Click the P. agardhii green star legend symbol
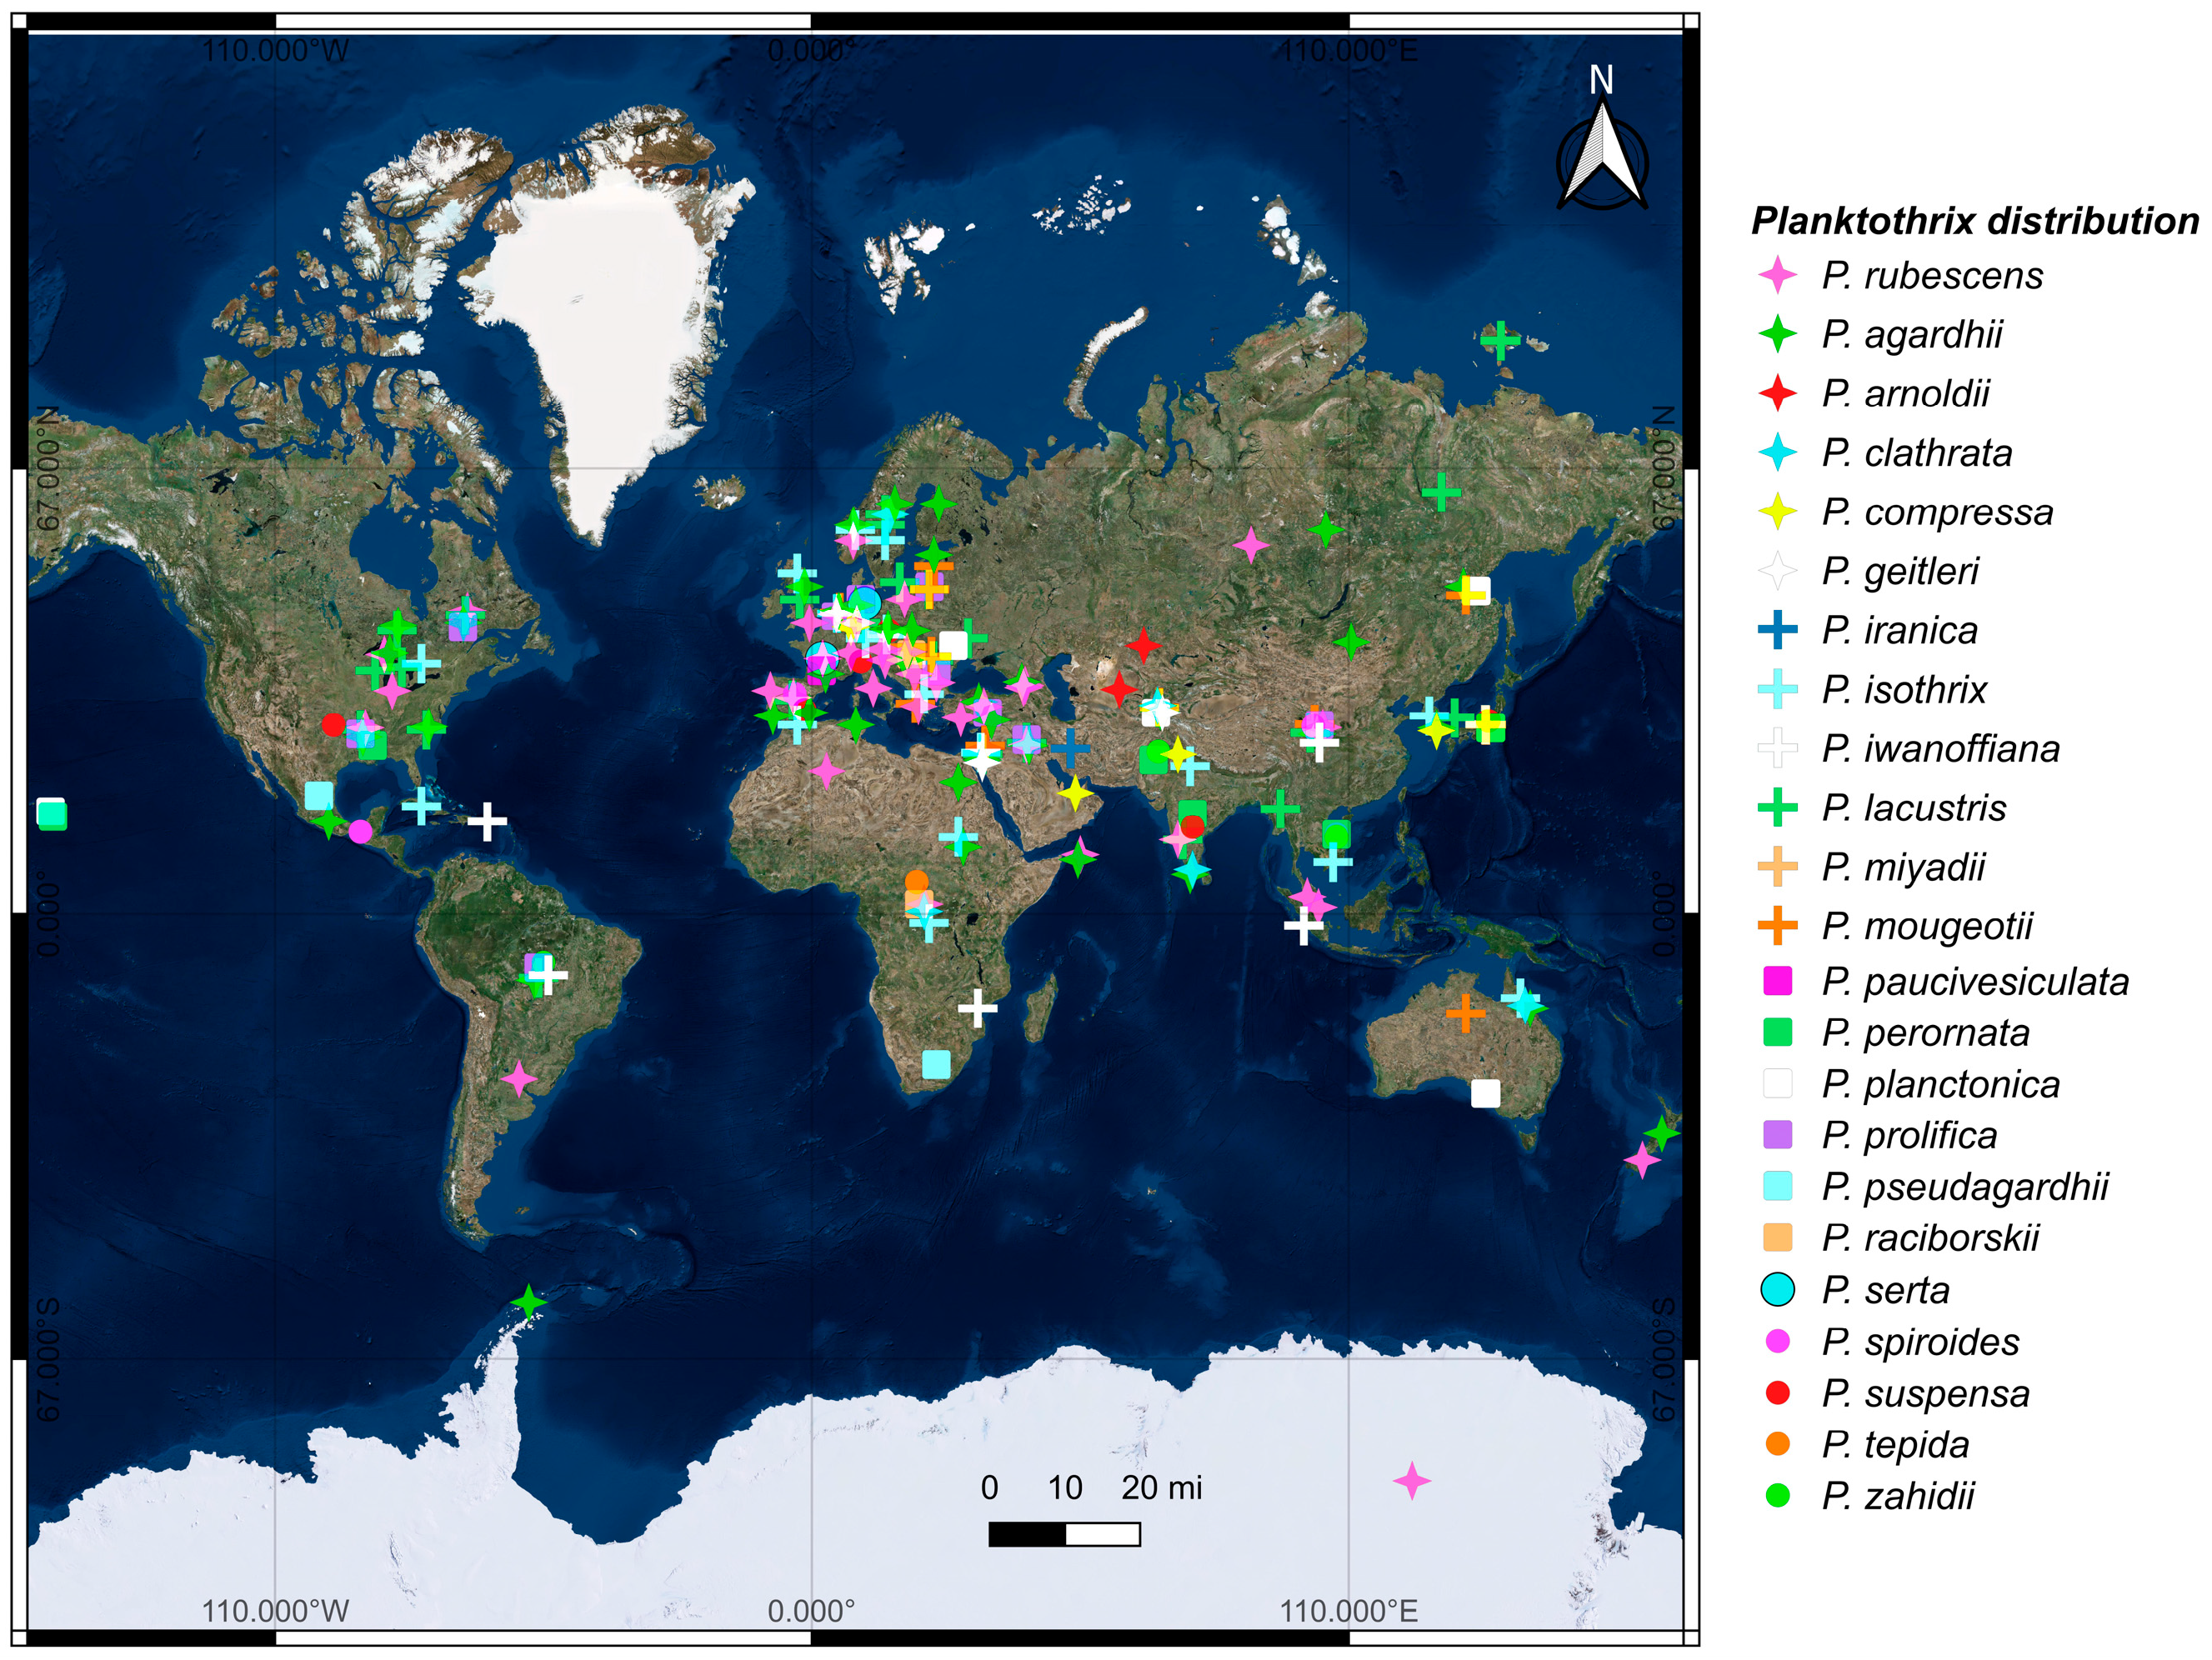The image size is (2212, 1660). (1777, 333)
